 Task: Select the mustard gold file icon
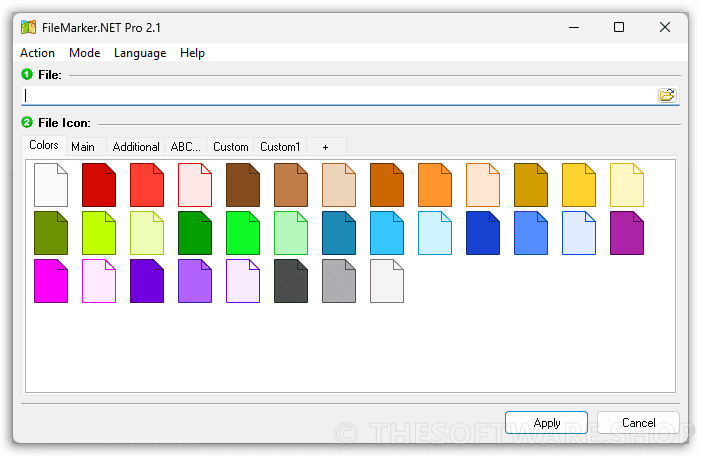531,185
